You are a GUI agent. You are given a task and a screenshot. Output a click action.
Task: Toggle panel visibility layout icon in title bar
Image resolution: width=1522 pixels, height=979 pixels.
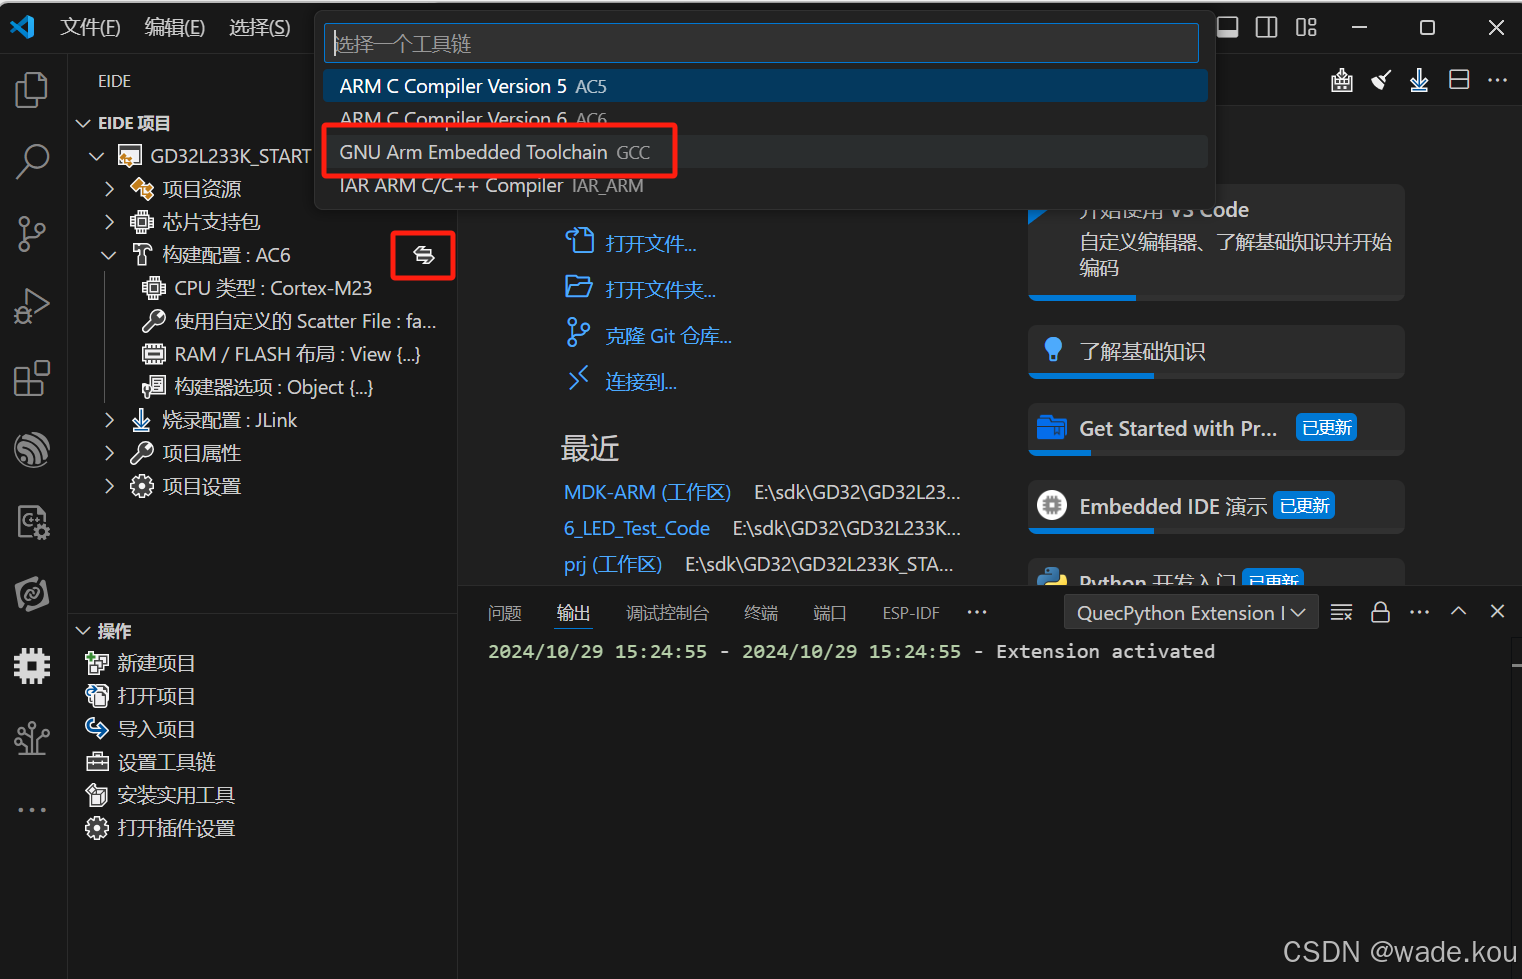click(1228, 27)
